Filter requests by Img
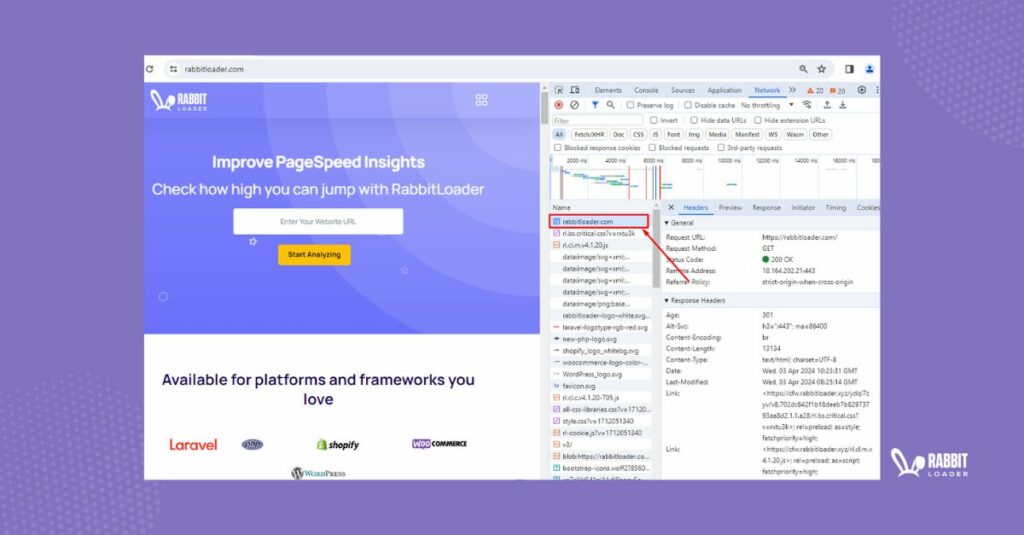1024x535 pixels. tap(694, 135)
